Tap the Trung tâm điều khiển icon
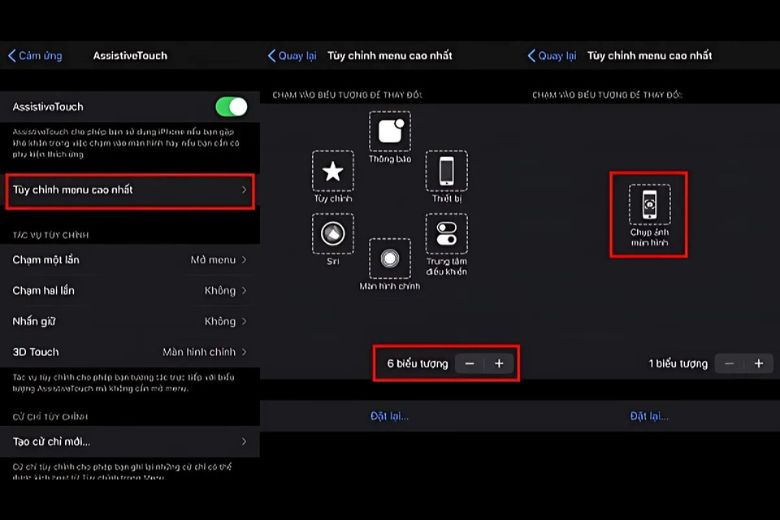780x520 pixels. [446, 233]
